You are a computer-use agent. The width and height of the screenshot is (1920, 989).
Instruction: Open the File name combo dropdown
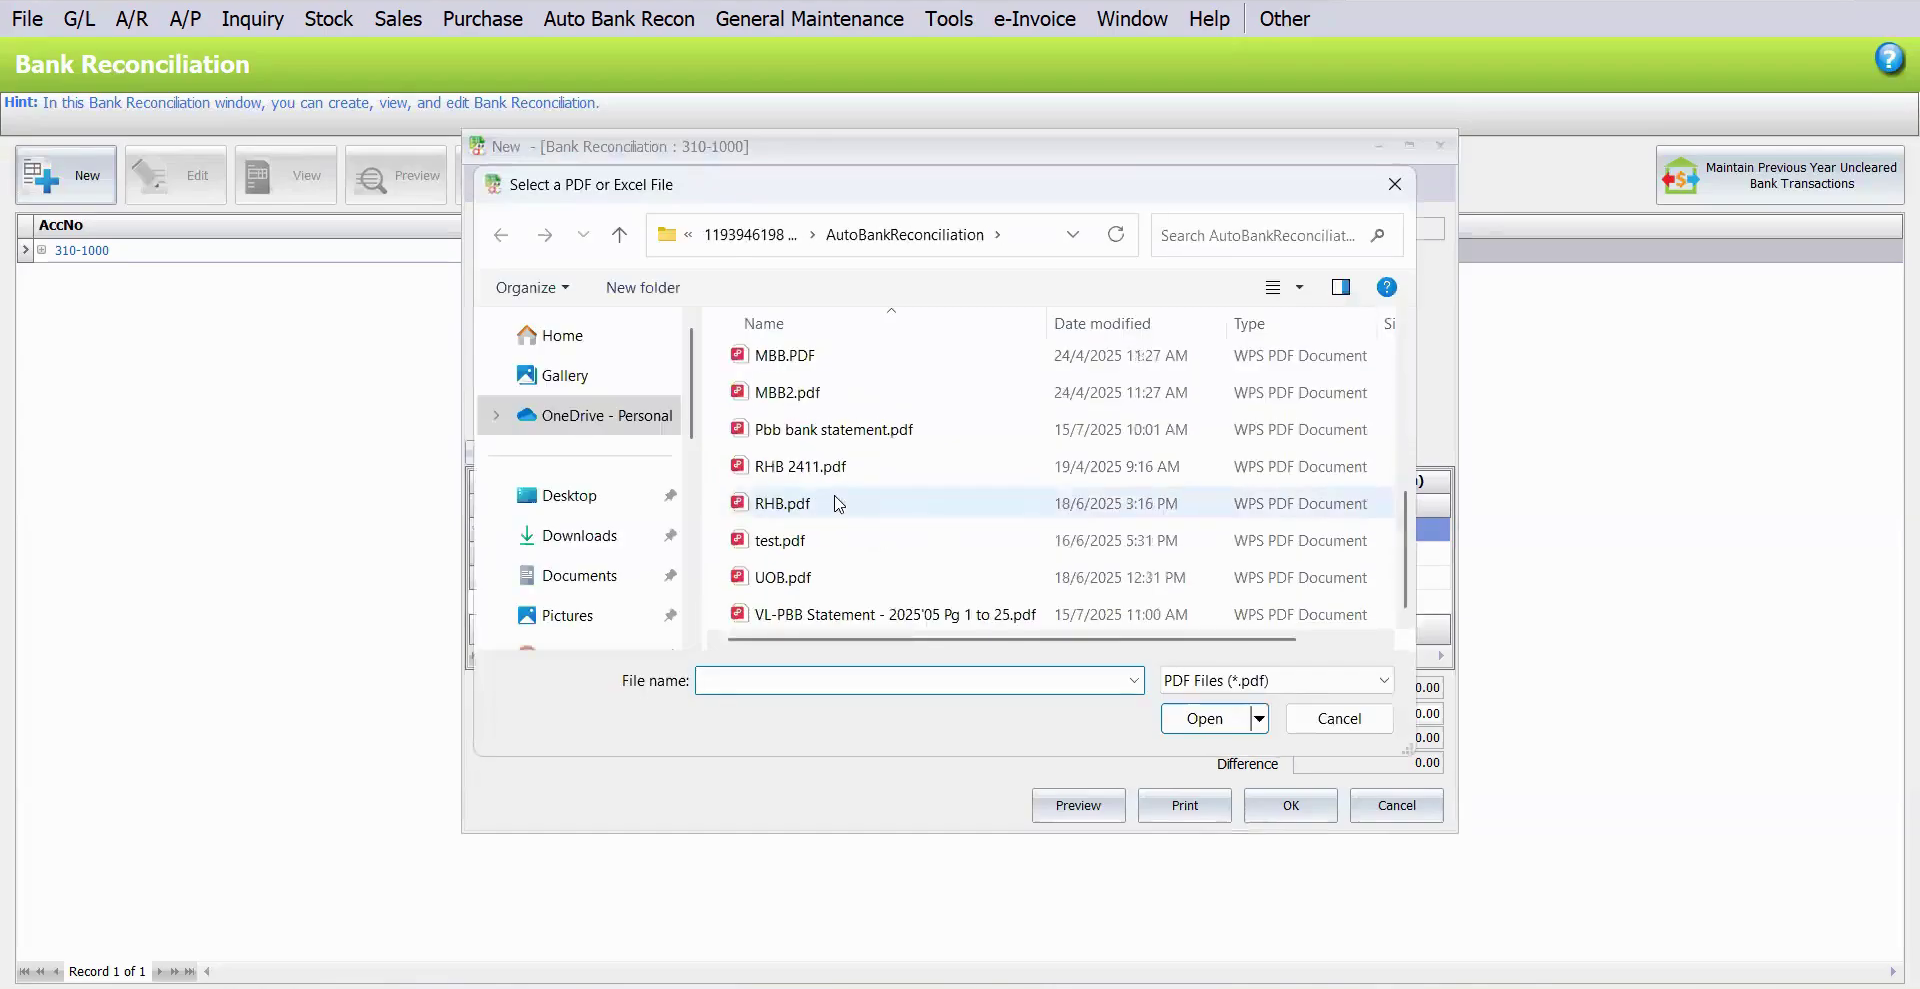pos(1134,680)
